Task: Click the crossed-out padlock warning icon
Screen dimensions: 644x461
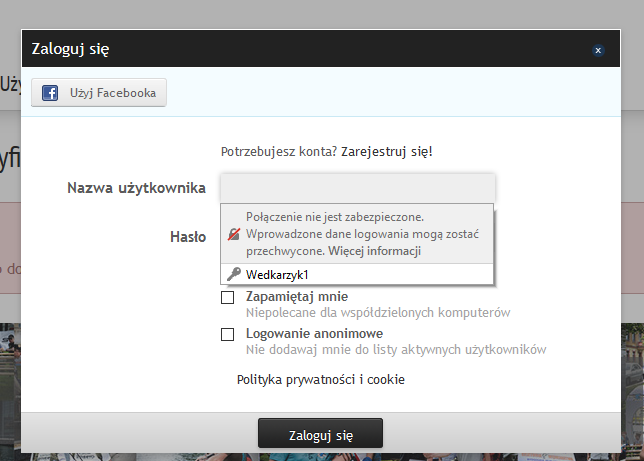Action: [x=234, y=234]
